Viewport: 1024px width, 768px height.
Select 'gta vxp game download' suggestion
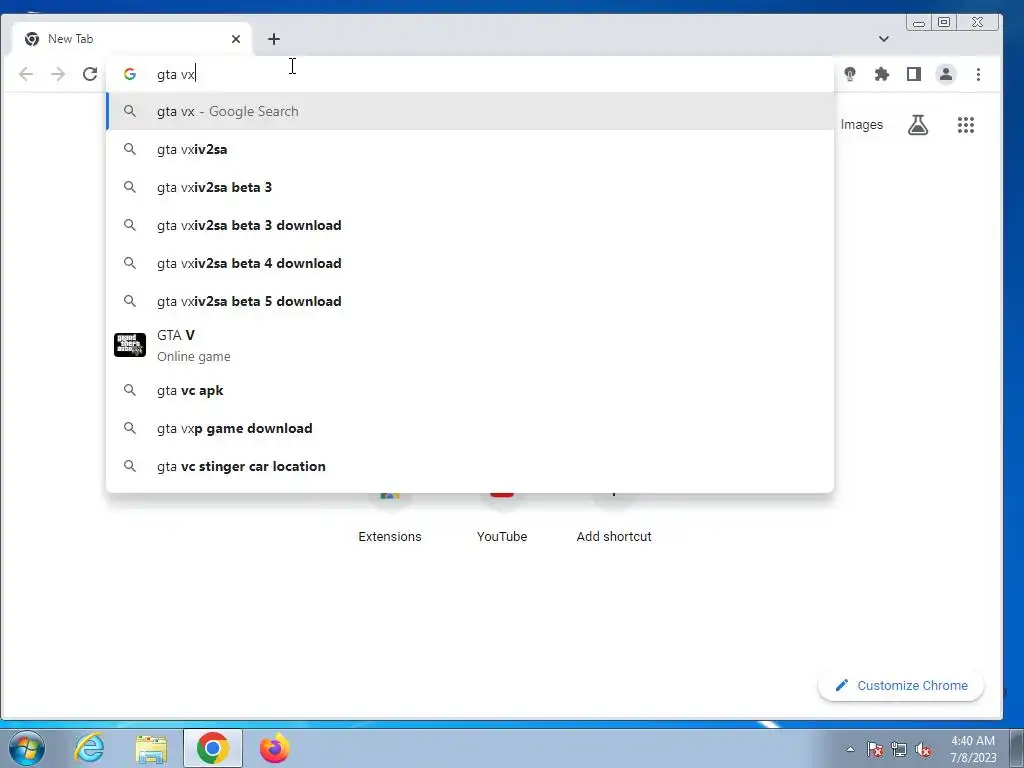pos(470,428)
